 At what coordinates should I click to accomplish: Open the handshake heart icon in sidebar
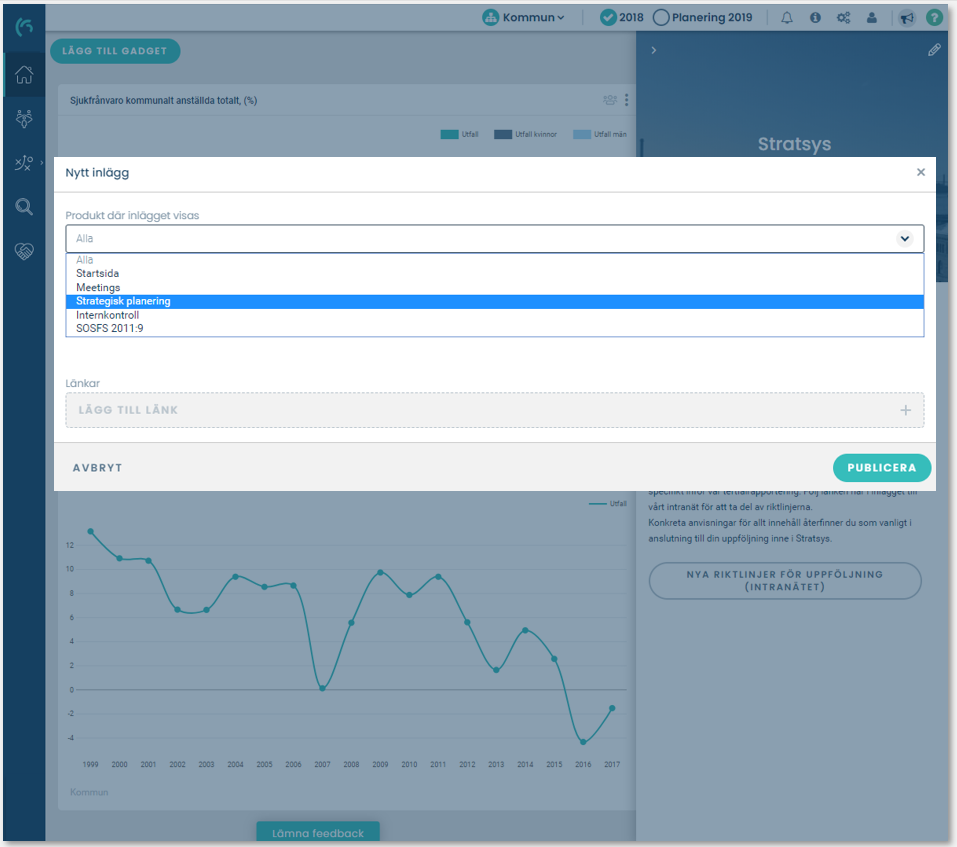pos(24,251)
